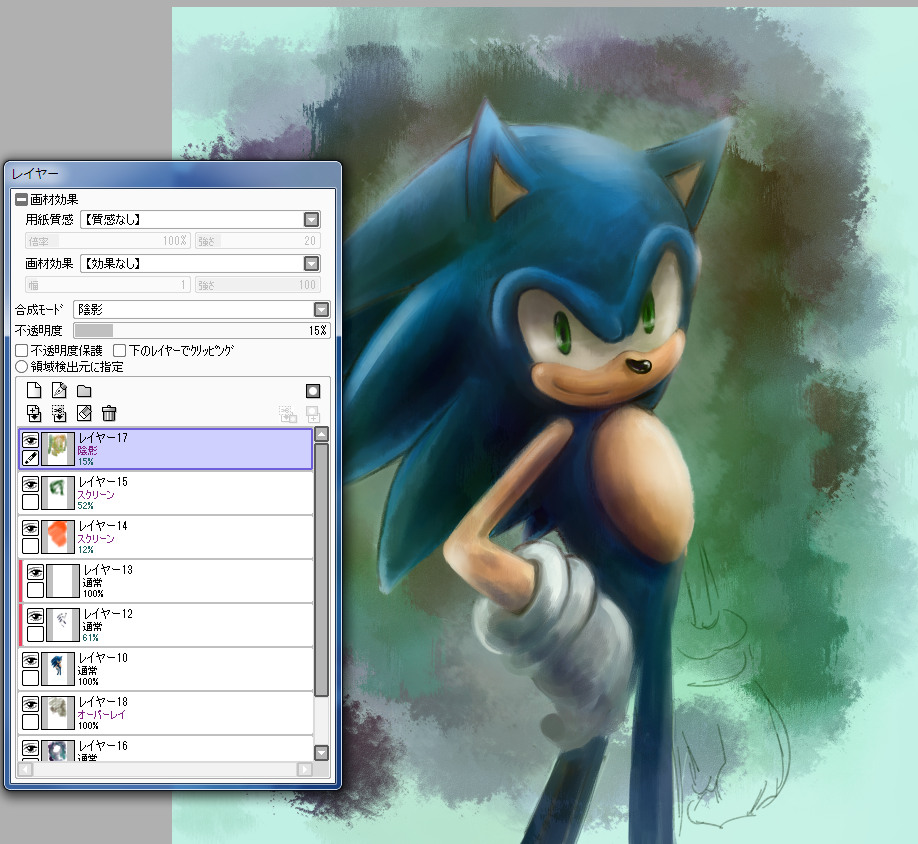The image size is (918, 844).
Task: Select layer named レイヤー14
Action: tap(166, 537)
